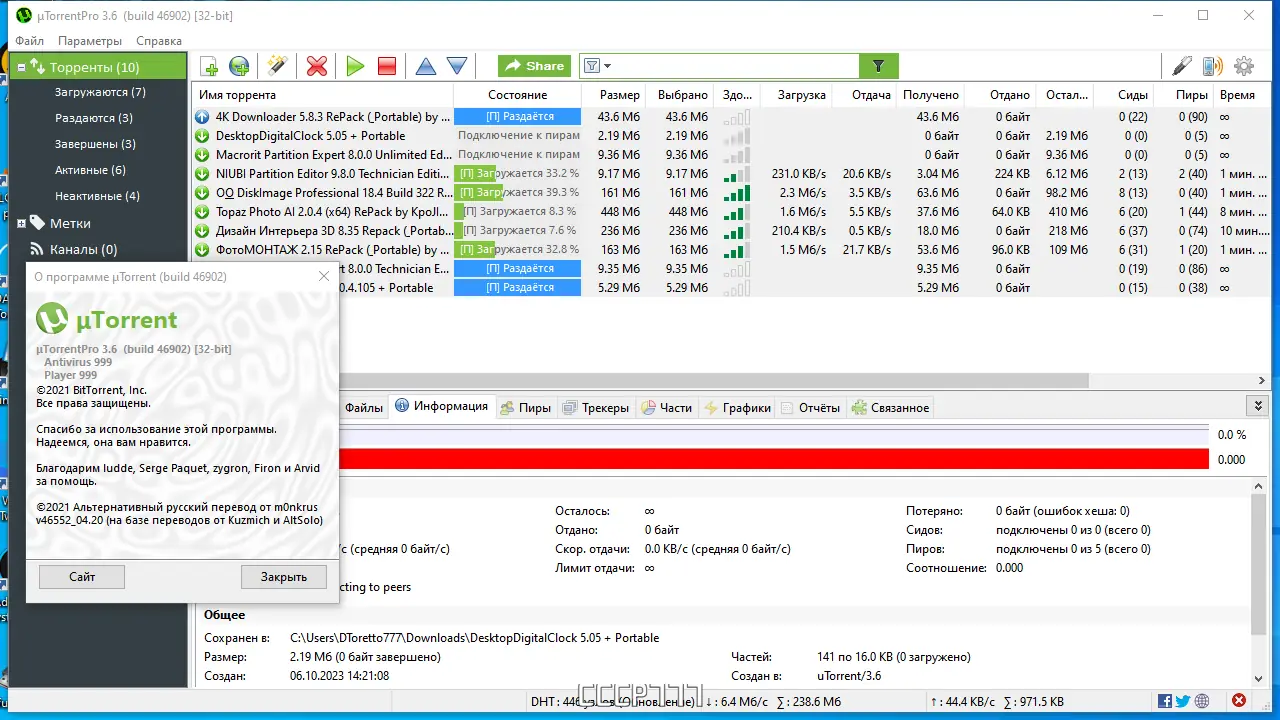Switch to the Графики tab

point(738,408)
